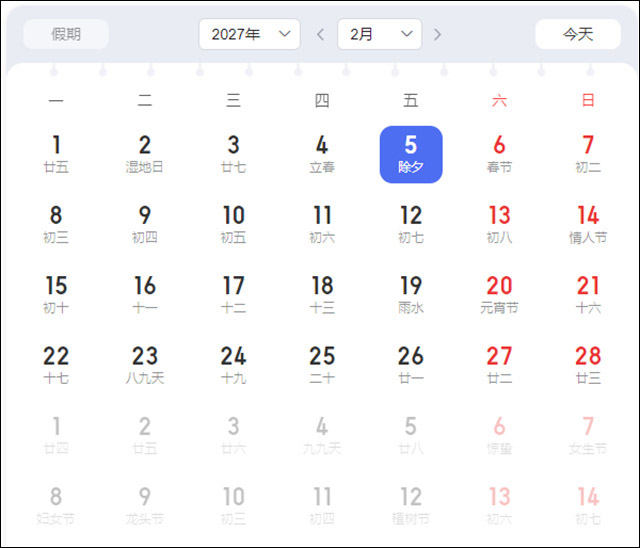
Task: Open the 2月 month dropdown
Action: click(x=380, y=34)
